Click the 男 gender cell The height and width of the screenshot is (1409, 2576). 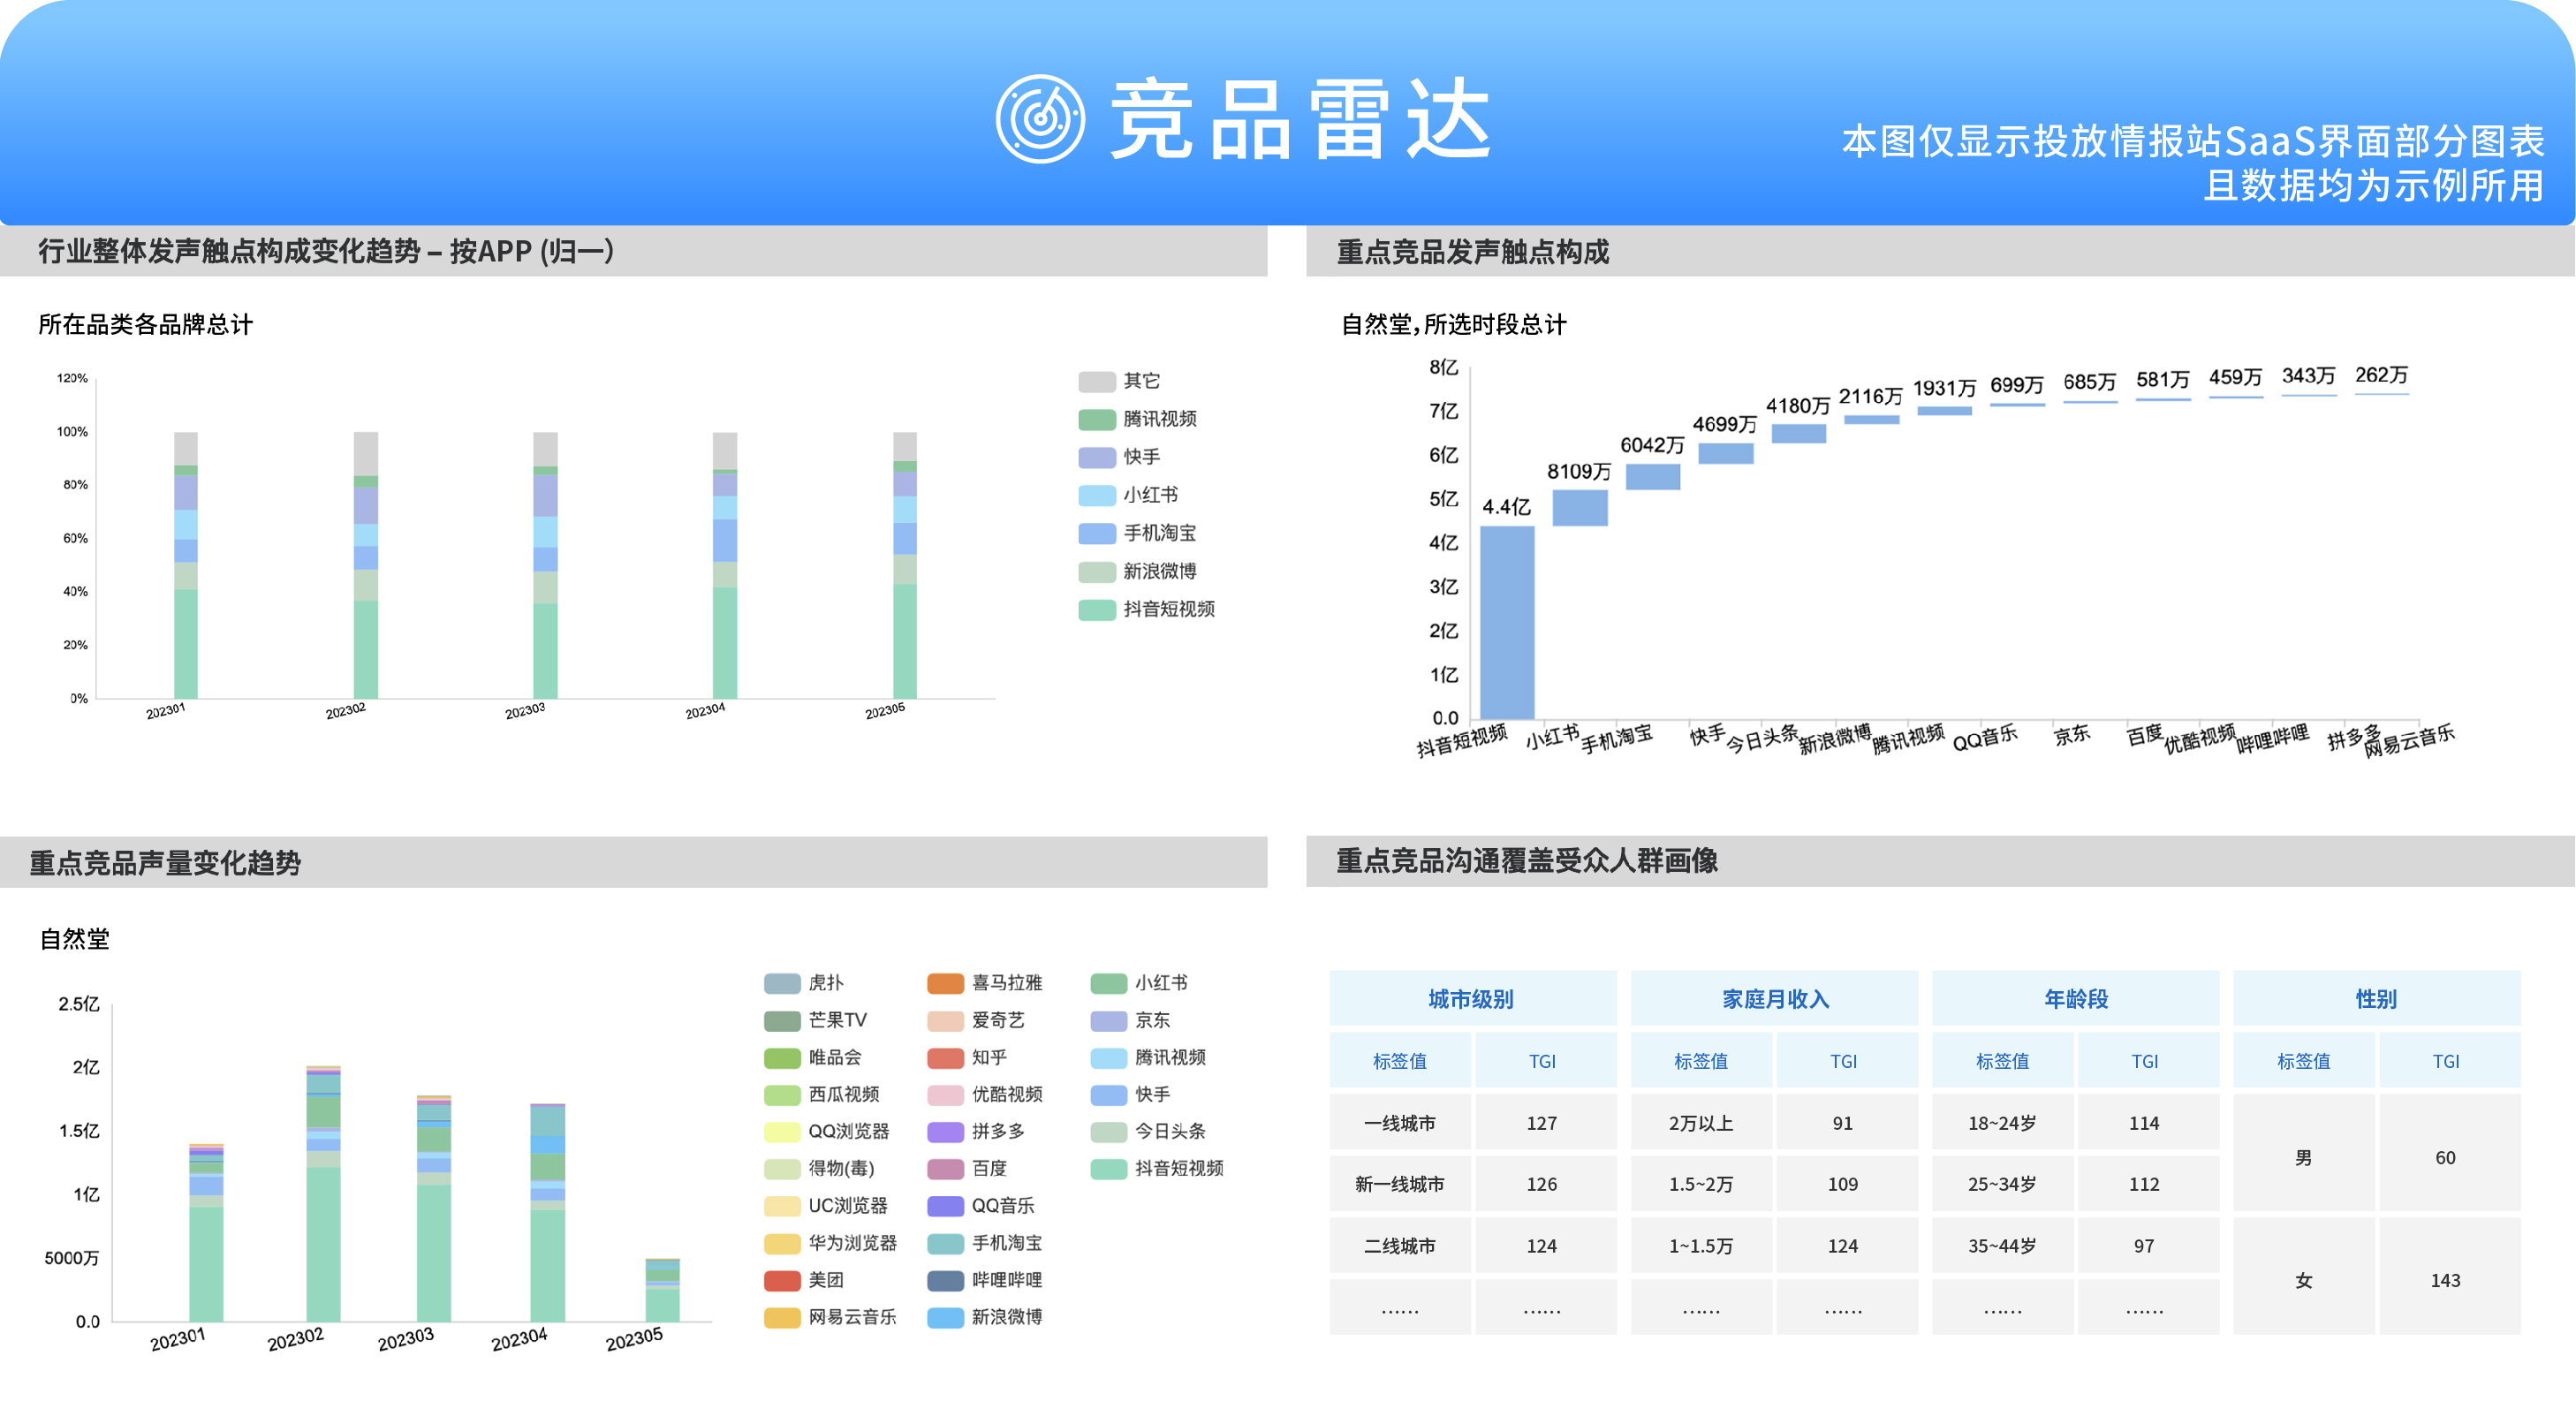[x=2303, y=1153]
